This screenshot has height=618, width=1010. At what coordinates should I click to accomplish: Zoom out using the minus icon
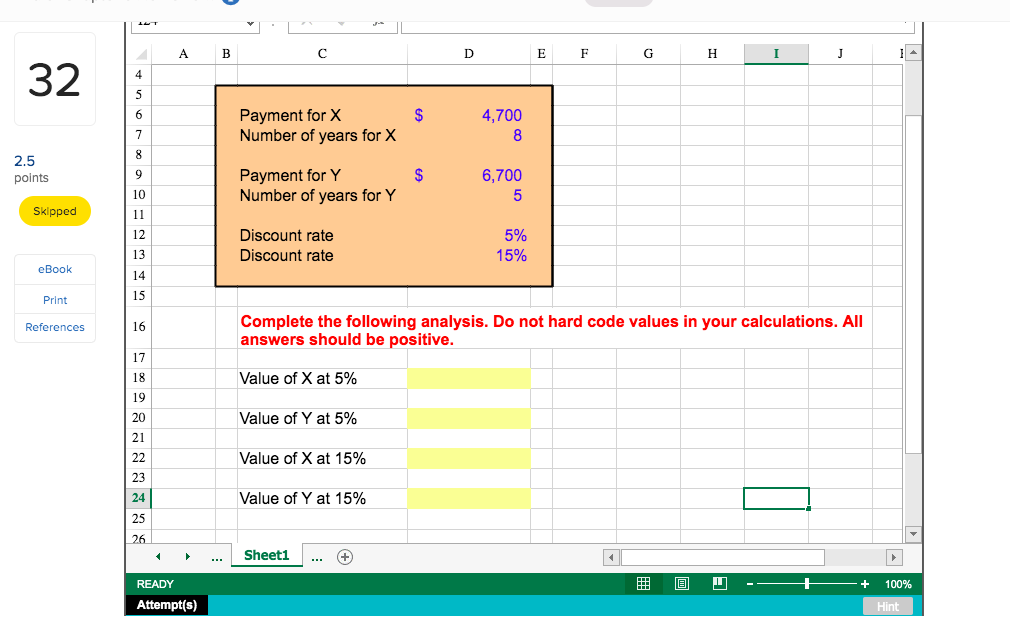tap(749, 583)
